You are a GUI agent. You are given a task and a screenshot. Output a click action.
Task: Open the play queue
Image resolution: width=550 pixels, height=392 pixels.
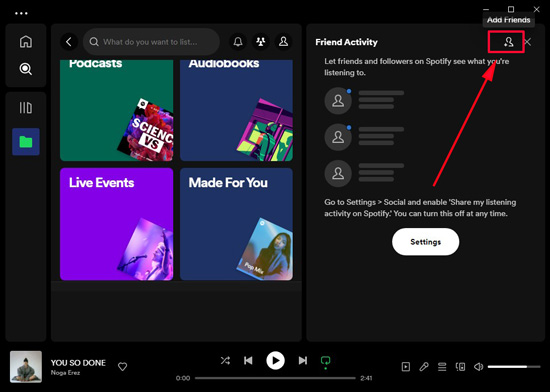click(442, 367)
